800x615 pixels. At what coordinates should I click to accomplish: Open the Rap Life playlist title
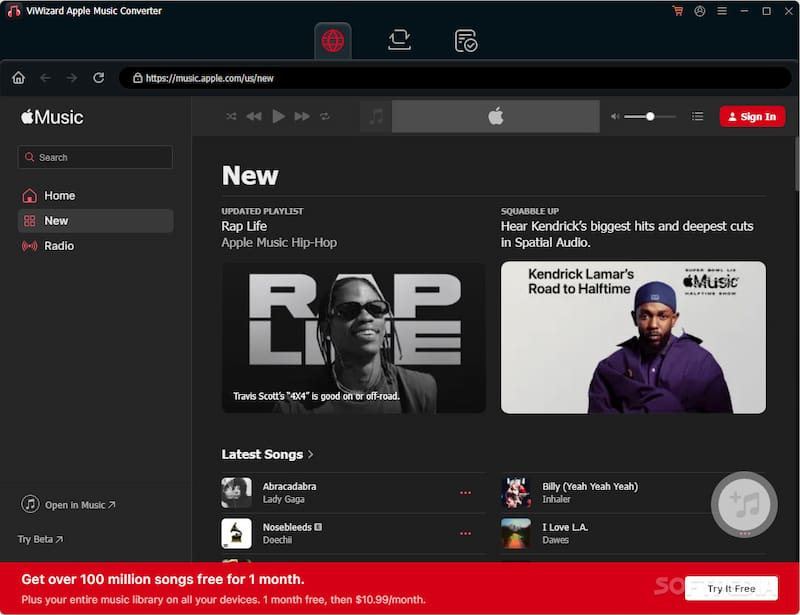244,226
